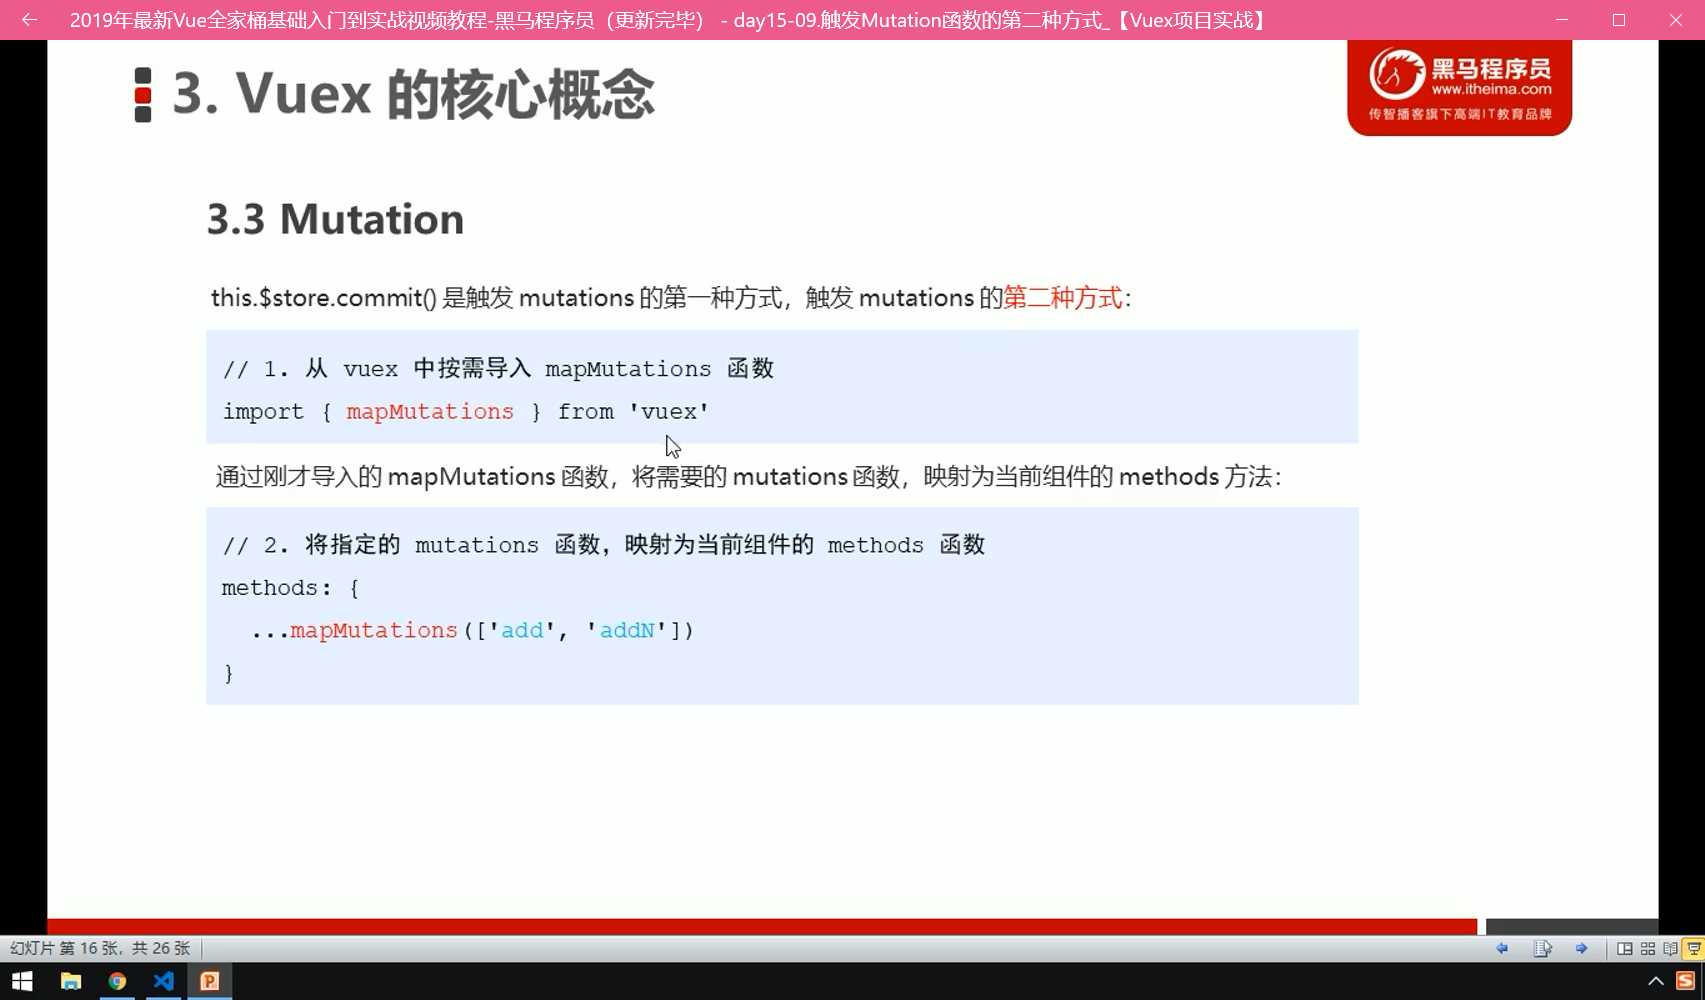Open the slide show options menu icon
The image size is (1705, 1000).
[x=1542, y=948]
